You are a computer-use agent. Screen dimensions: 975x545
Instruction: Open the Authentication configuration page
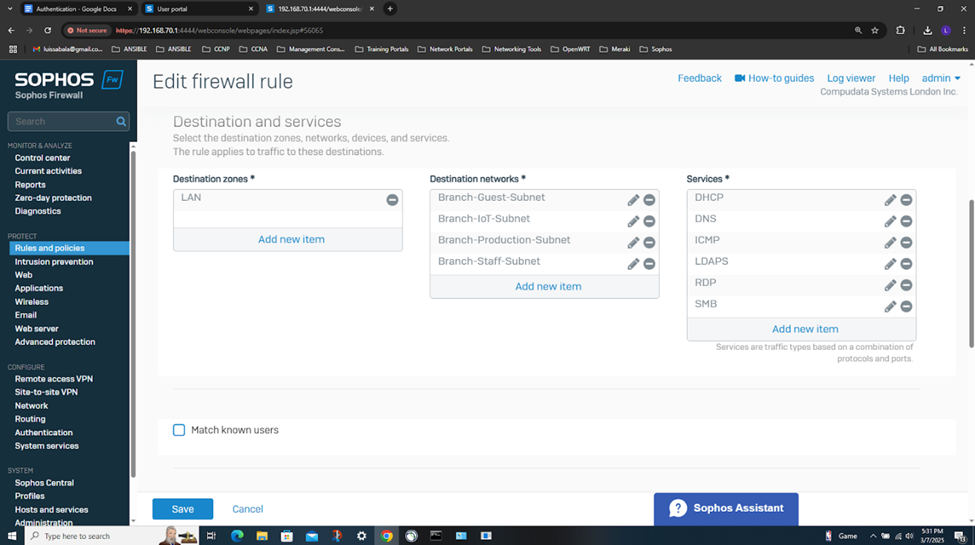[44, 432]
